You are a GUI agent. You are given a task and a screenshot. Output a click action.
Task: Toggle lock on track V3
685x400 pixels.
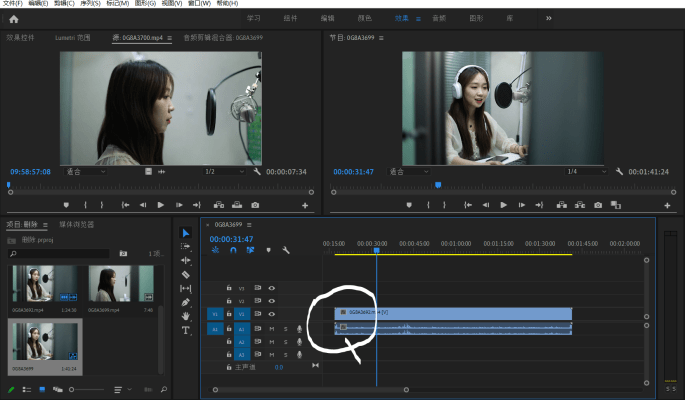(229, 288)
